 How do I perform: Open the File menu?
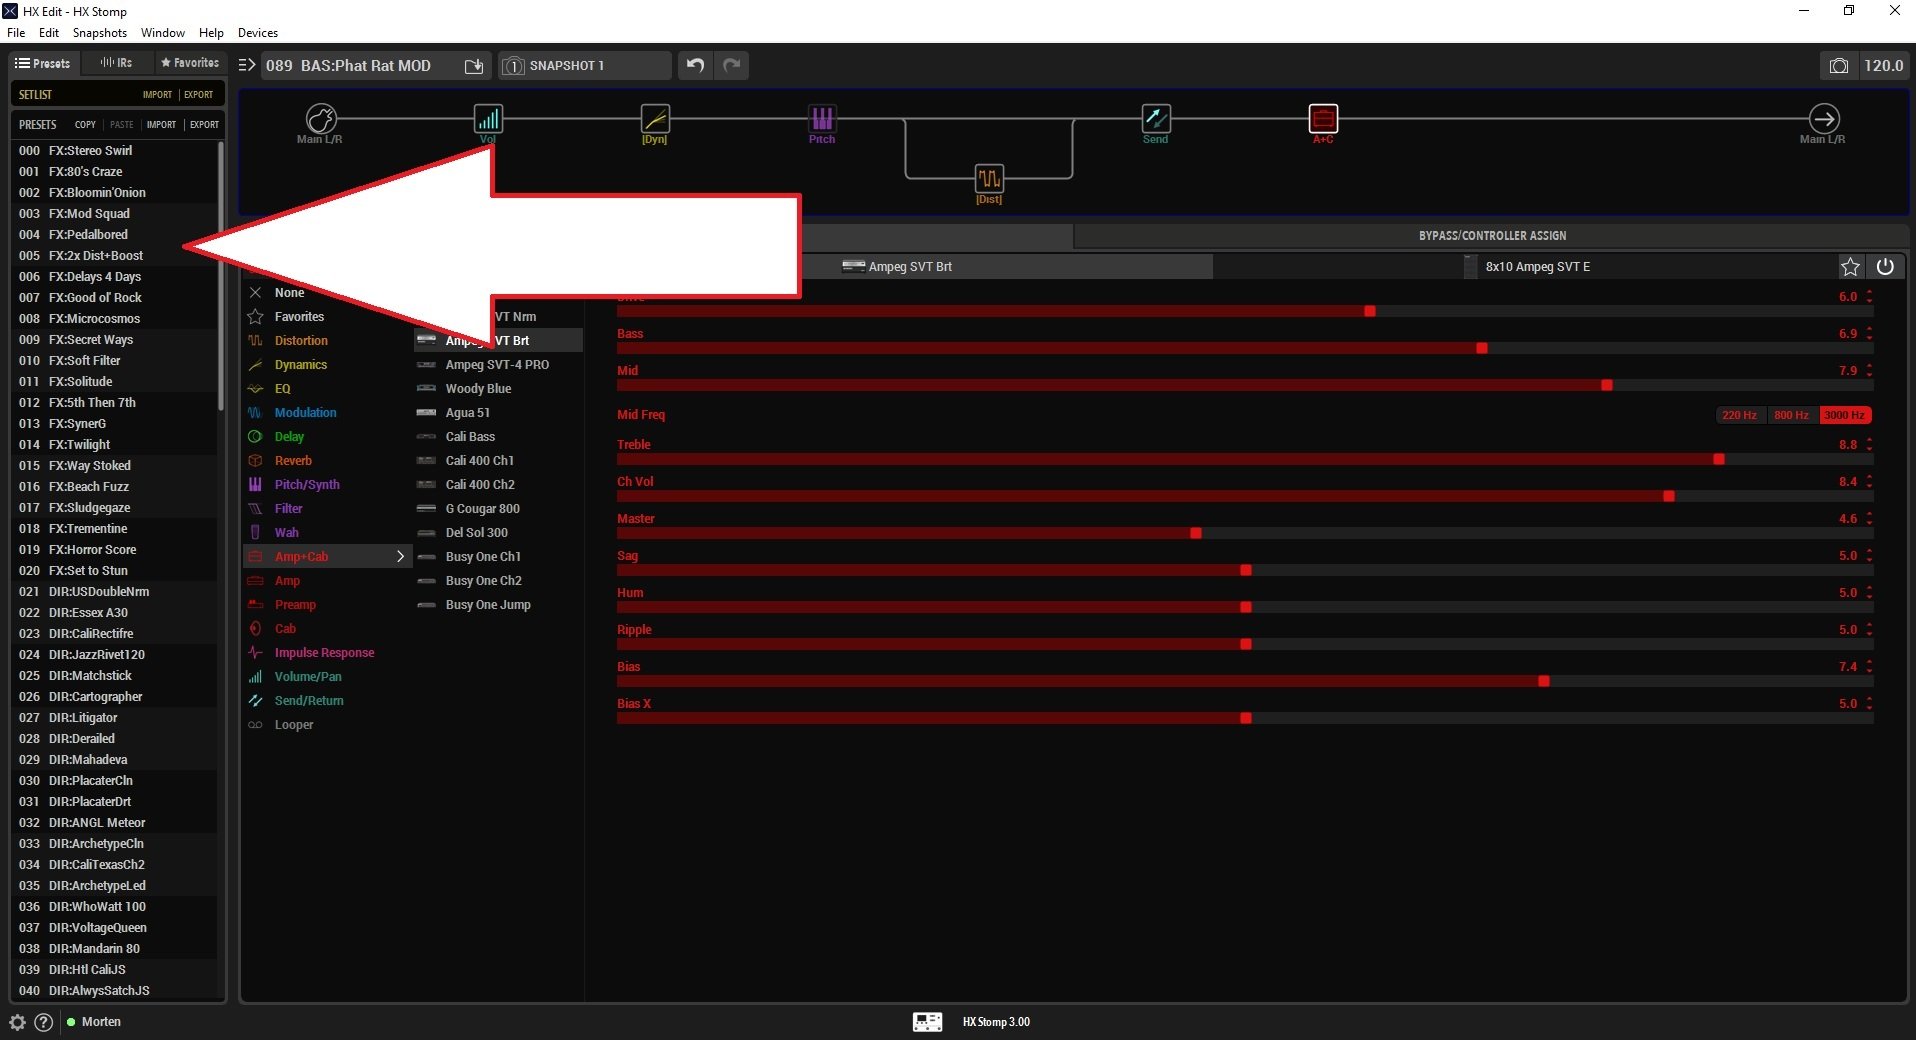point(16,33)
